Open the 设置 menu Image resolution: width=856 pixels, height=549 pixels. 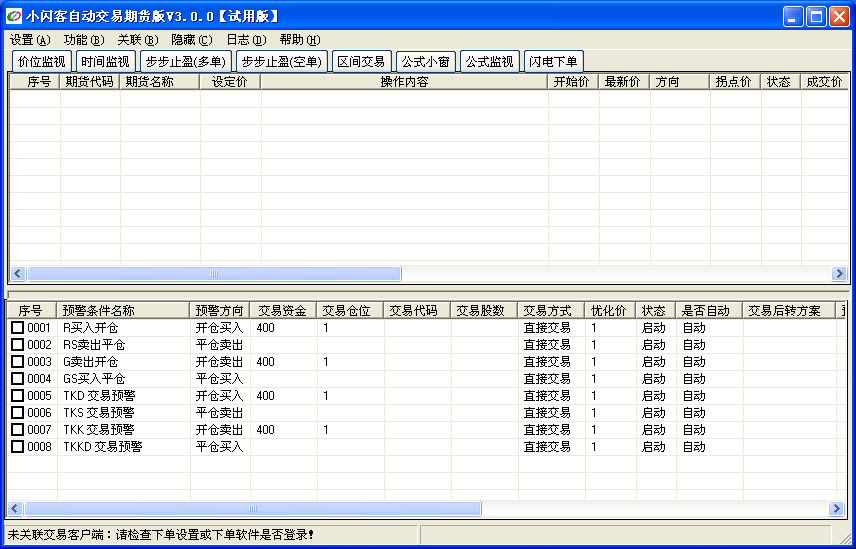(x=29, y=40)
